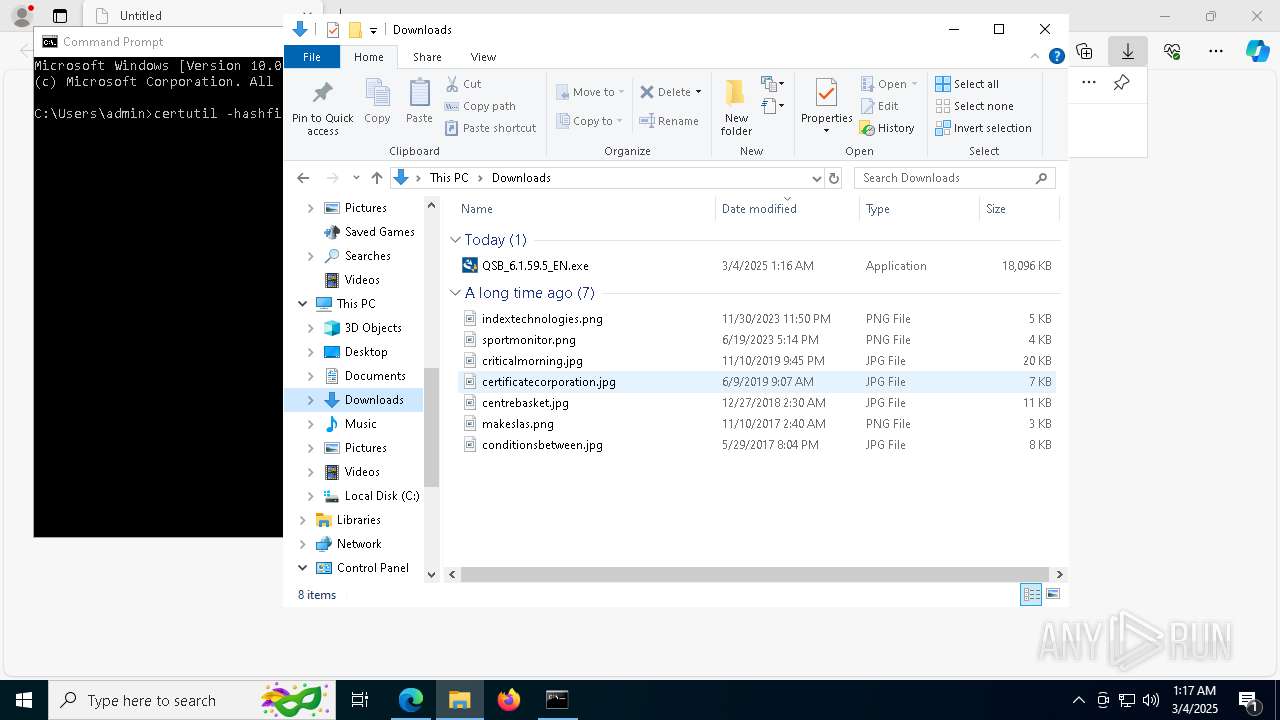Refresh the Downloads address bar
Viewport: 1280px width, 720px height.
834,178
